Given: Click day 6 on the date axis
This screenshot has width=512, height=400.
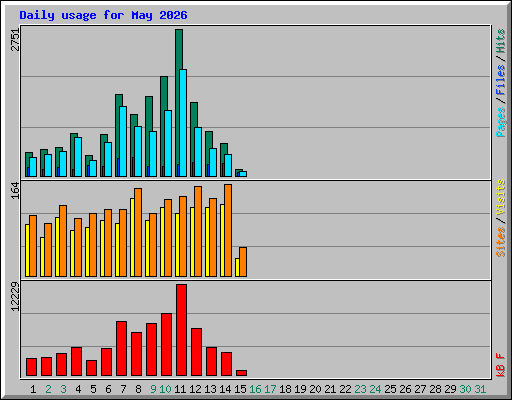Looking at the screenshot, I should (108, 389).
